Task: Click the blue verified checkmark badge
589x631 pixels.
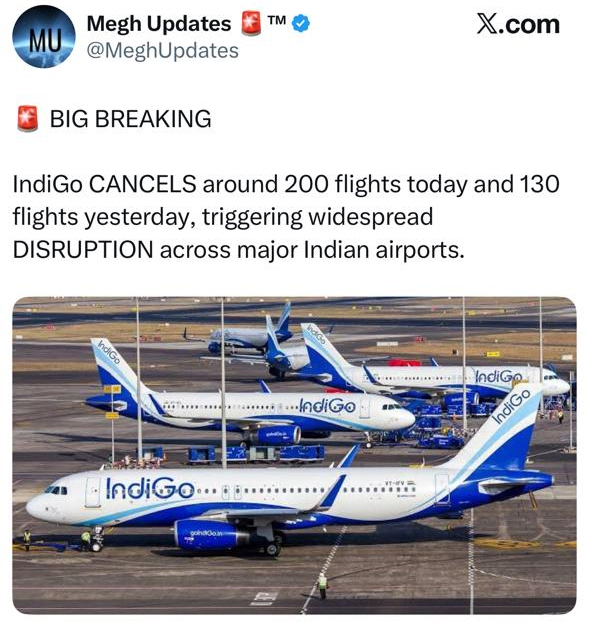Action: [301, 24]
